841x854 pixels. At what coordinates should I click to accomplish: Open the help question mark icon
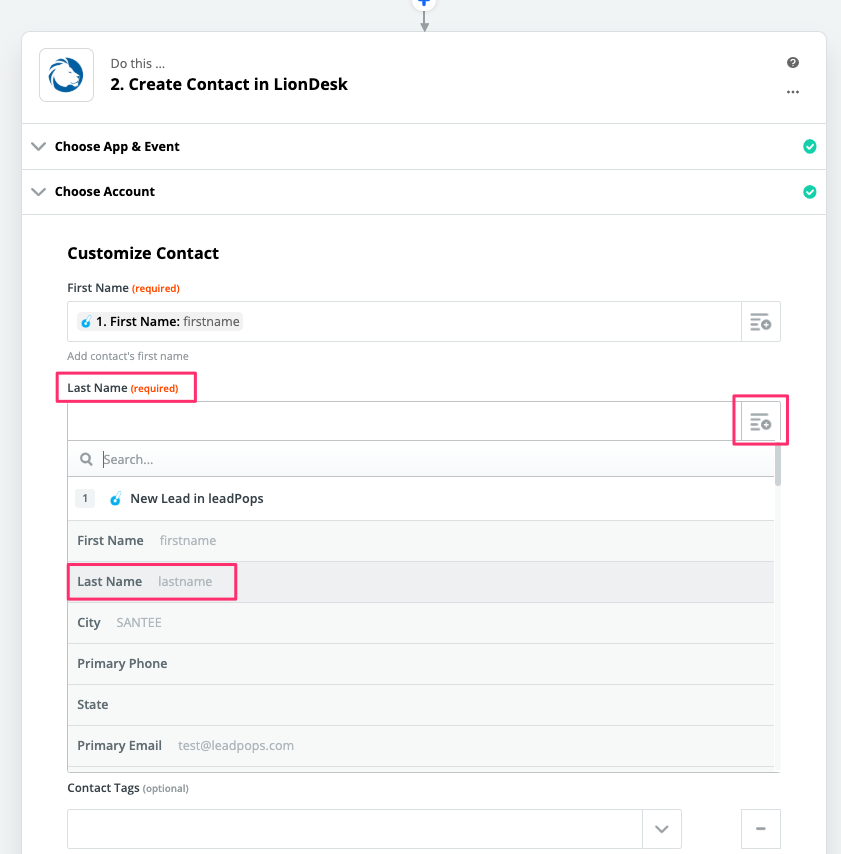tap(793, 63)
